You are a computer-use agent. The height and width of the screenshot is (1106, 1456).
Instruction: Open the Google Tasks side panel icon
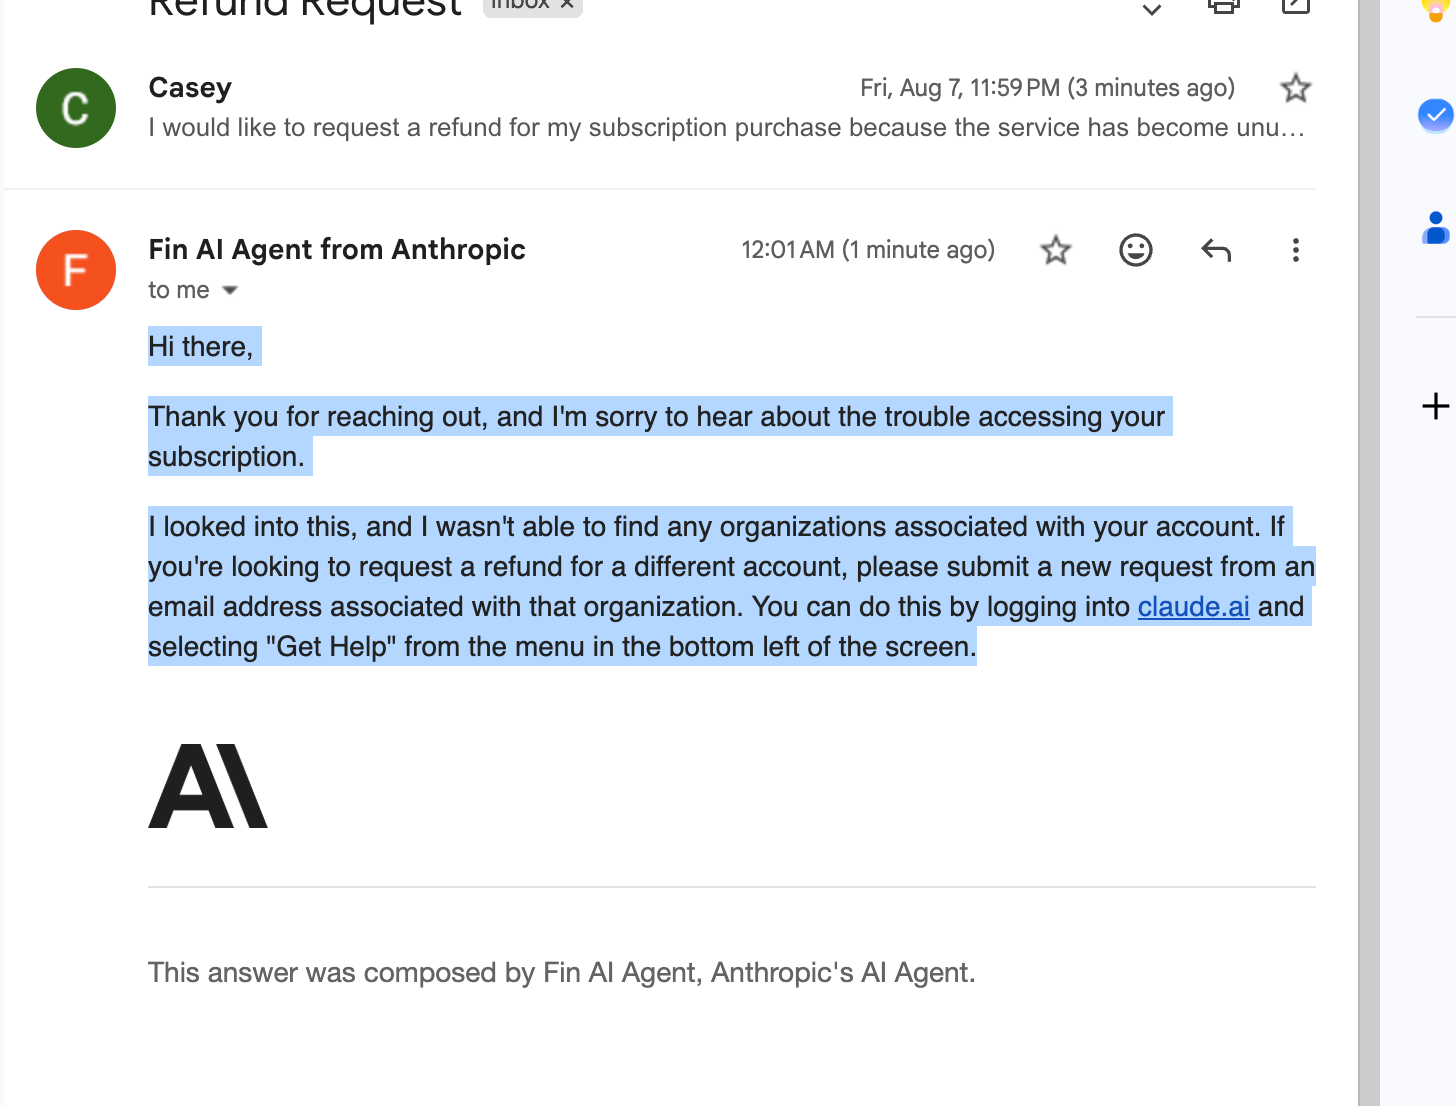pyautogui.click(x=1435, y=115)
